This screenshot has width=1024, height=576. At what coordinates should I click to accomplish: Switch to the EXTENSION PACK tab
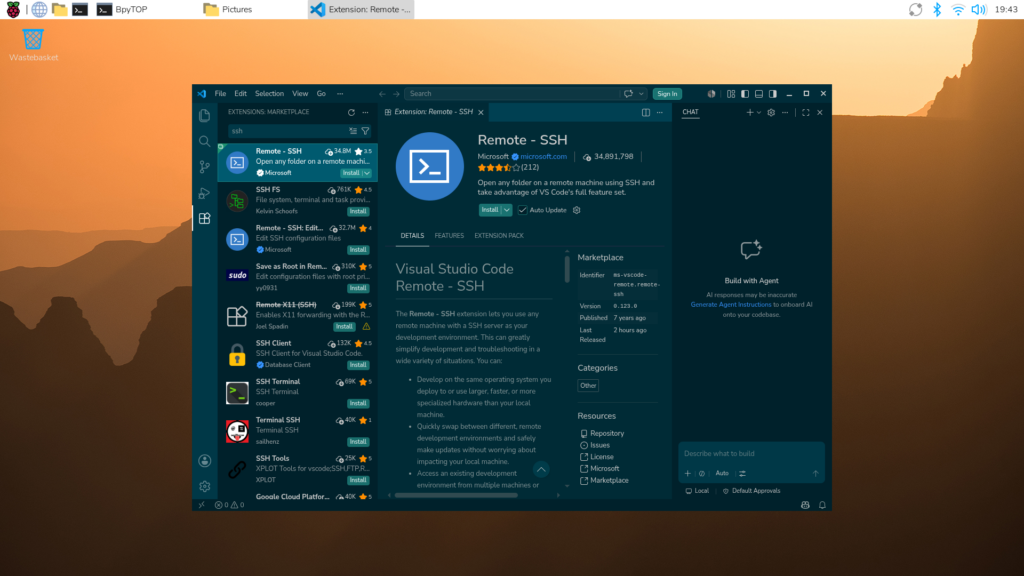(499, 236)
